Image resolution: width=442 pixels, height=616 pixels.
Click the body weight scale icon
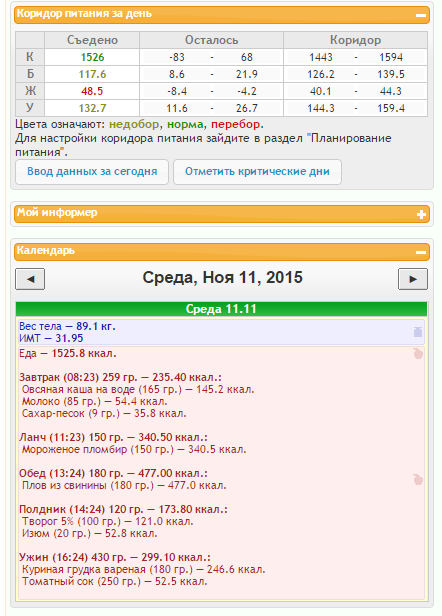click(x=418, y=332)
